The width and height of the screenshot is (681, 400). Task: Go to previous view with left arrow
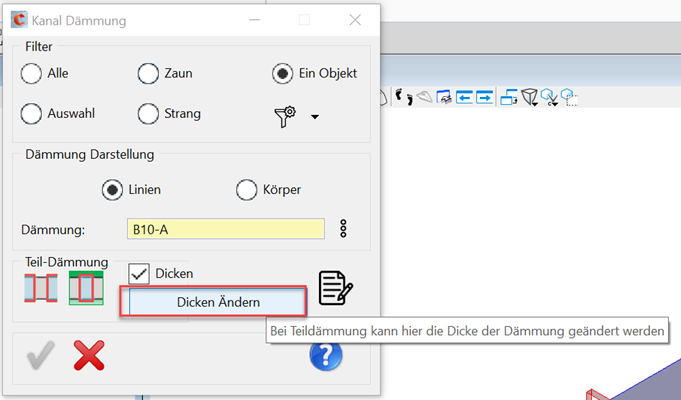point(464,97)
